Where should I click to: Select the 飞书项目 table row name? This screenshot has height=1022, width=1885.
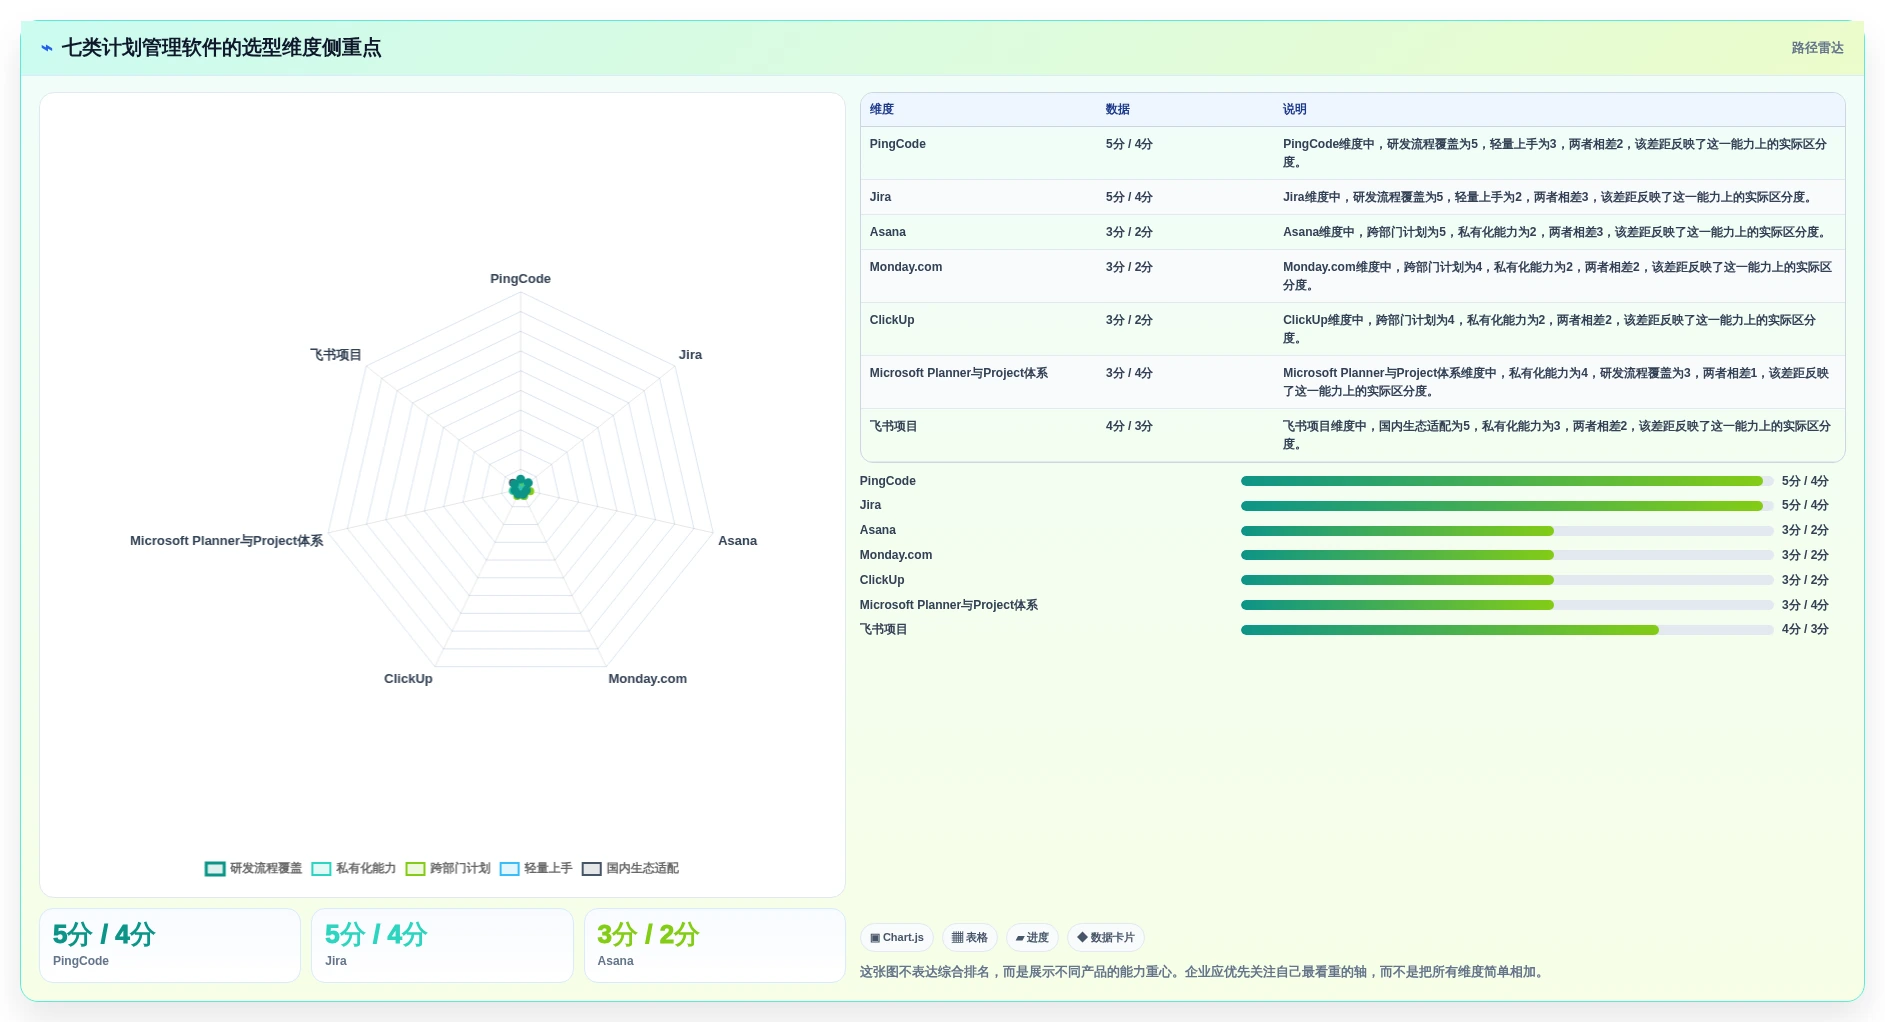[893, 426]
